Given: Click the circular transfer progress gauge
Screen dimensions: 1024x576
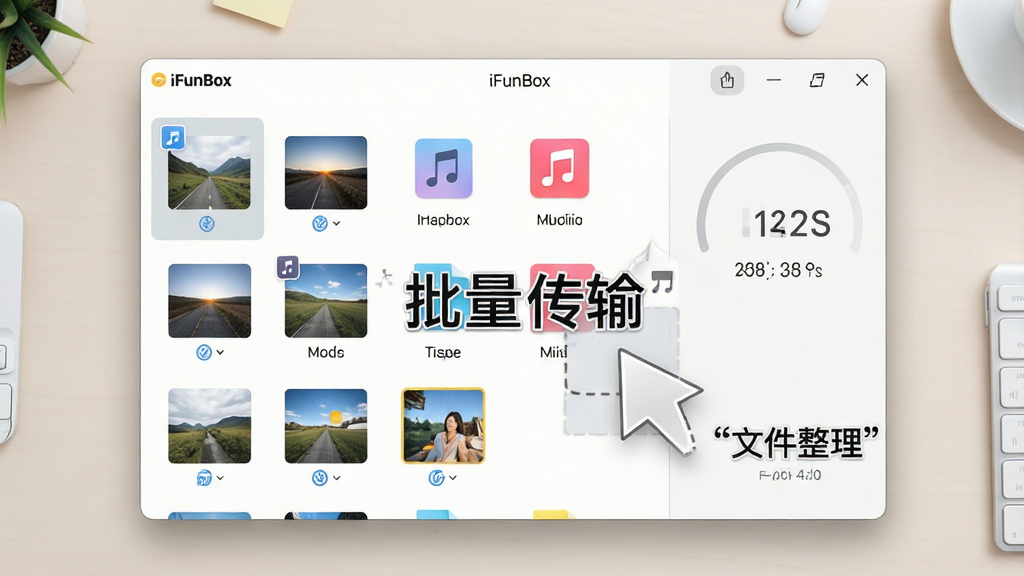Looking at the screenshot, I should coord(780,199).
